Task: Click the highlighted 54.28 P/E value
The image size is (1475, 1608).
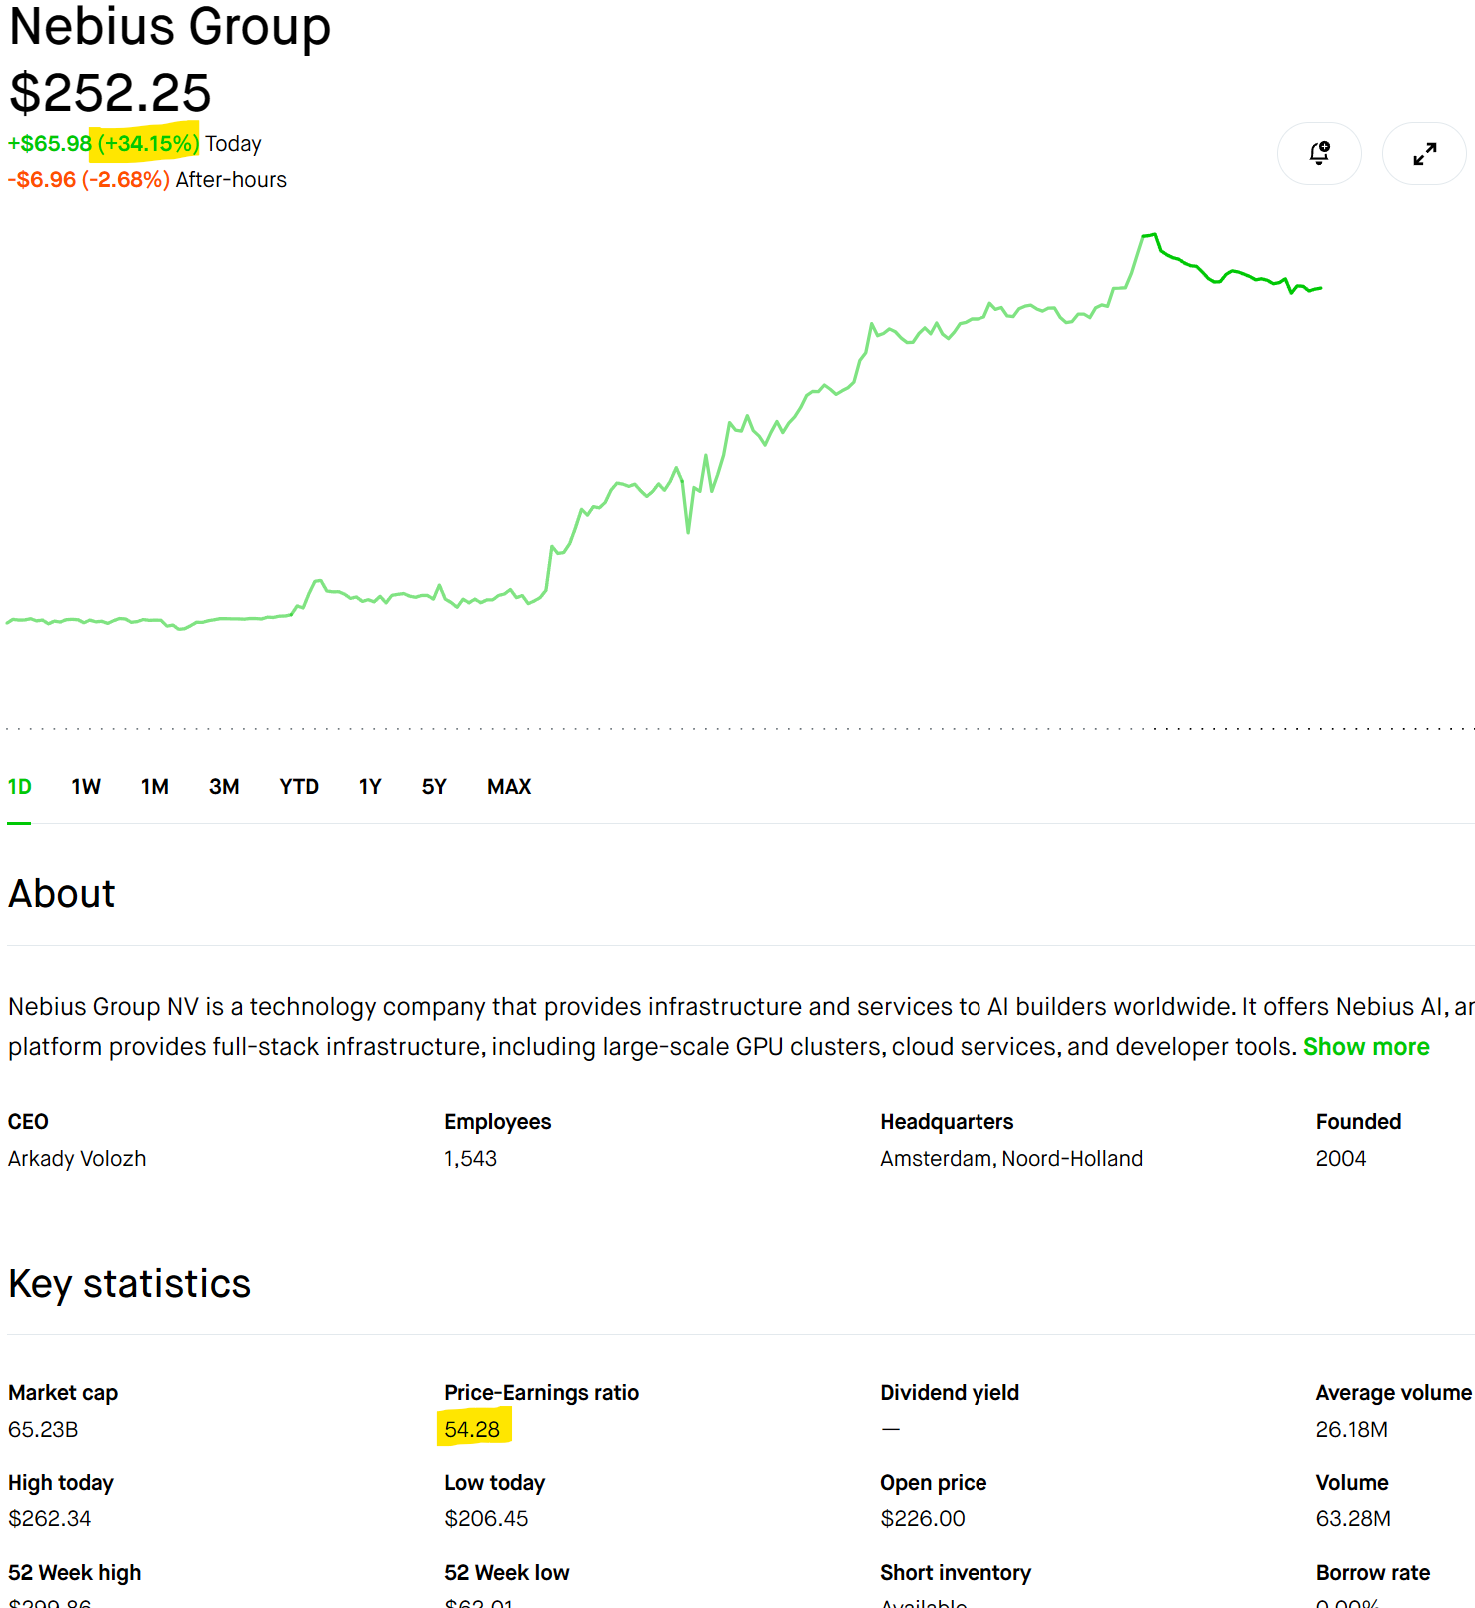Action: (472, 1429)
